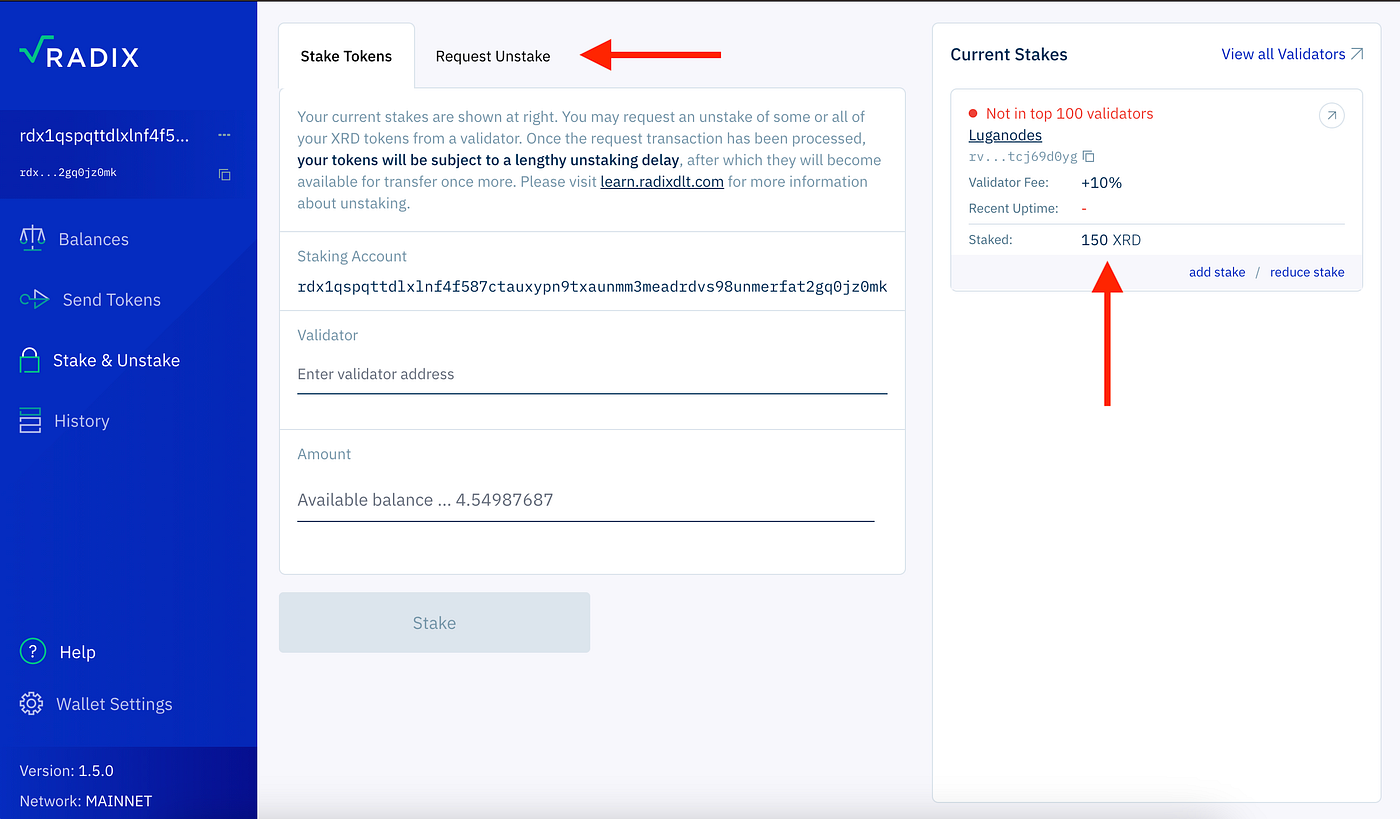Click the Network: MAINNET text
The width and height of the screenshot is (1400, 819).
85,801
